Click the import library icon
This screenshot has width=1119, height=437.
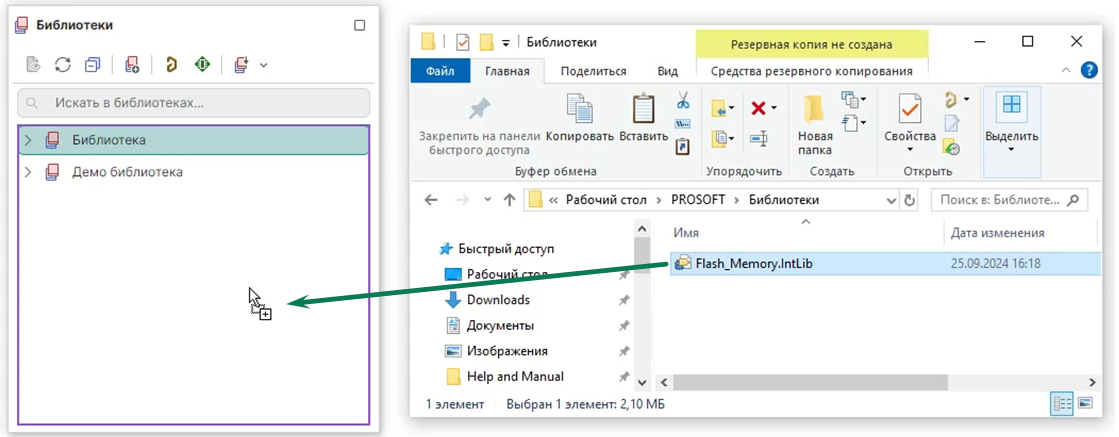(240, 65)
